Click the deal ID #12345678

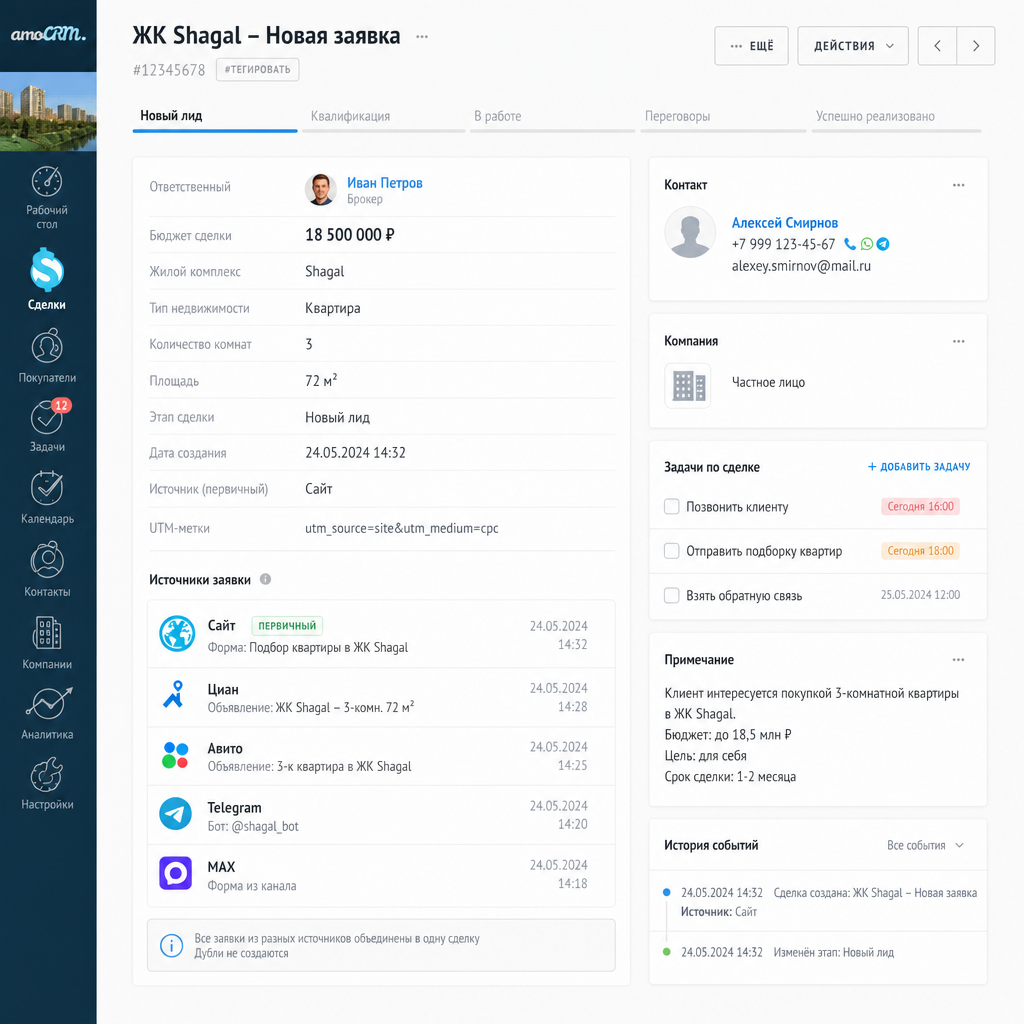(169, 70)
